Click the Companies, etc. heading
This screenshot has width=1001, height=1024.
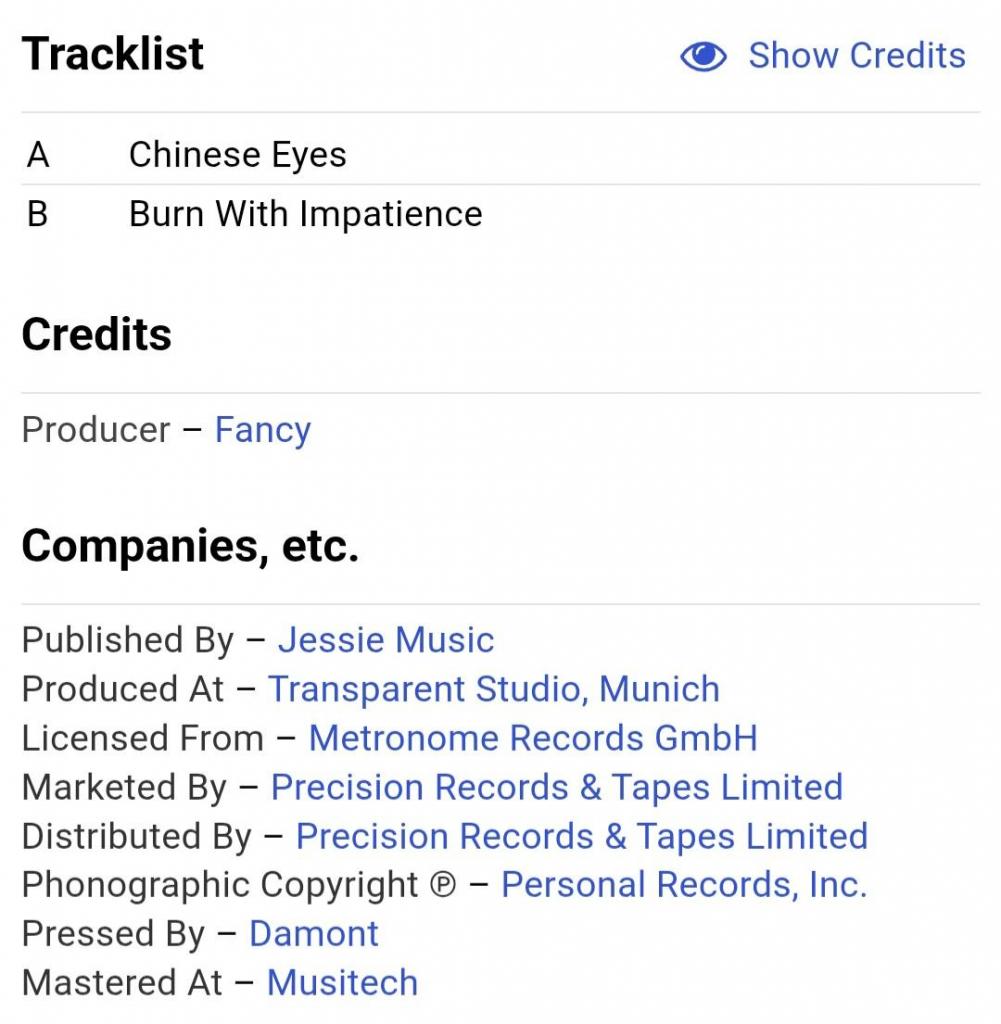tap(190, 546)
